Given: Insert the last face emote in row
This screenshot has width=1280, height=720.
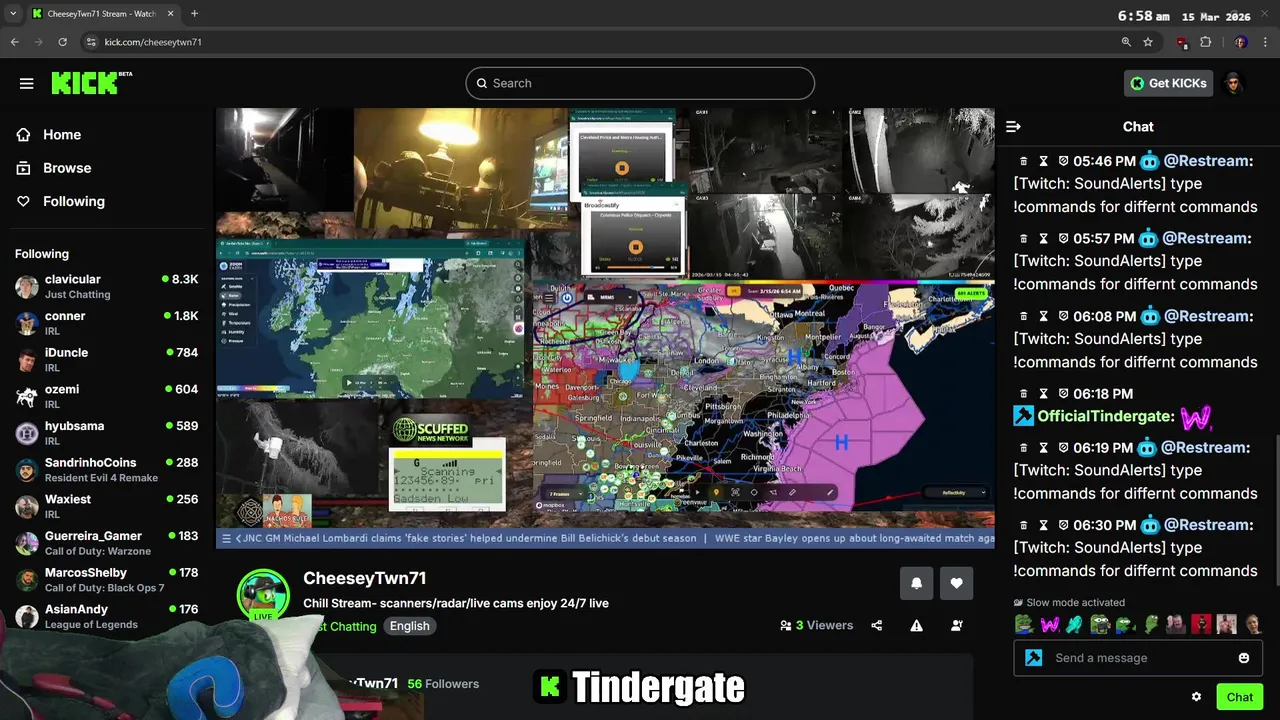Looking at the screenshot, I should click(x=1252, y=625).
